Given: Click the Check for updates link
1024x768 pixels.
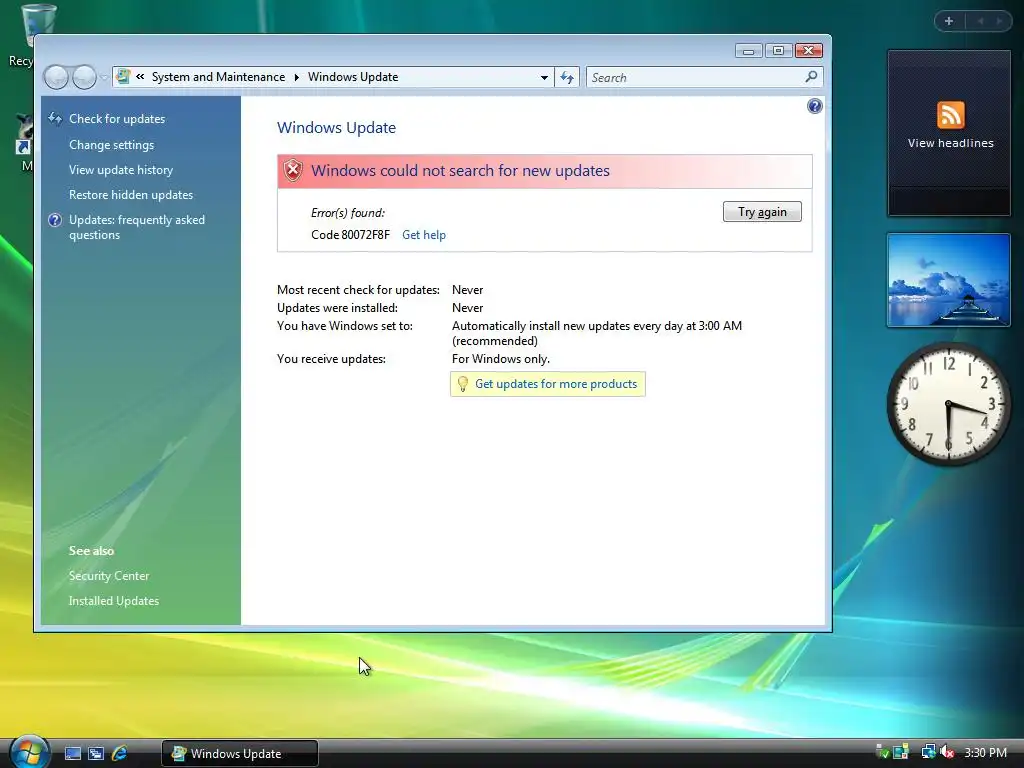Looking at the screenshot, I should tap(117, 119).
